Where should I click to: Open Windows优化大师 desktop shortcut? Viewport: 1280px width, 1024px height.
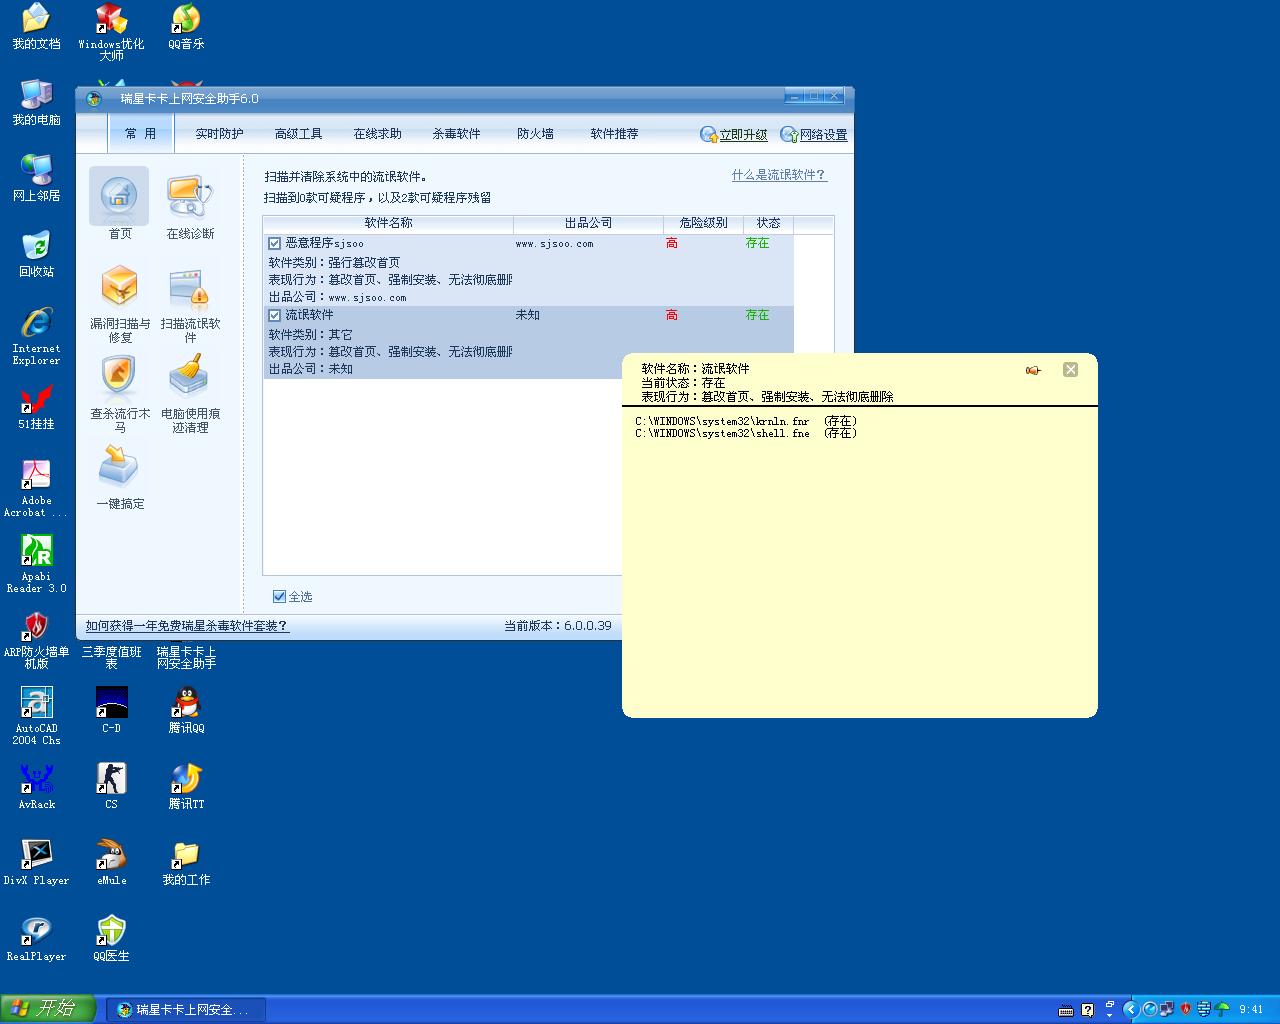(x=111, y=32)
